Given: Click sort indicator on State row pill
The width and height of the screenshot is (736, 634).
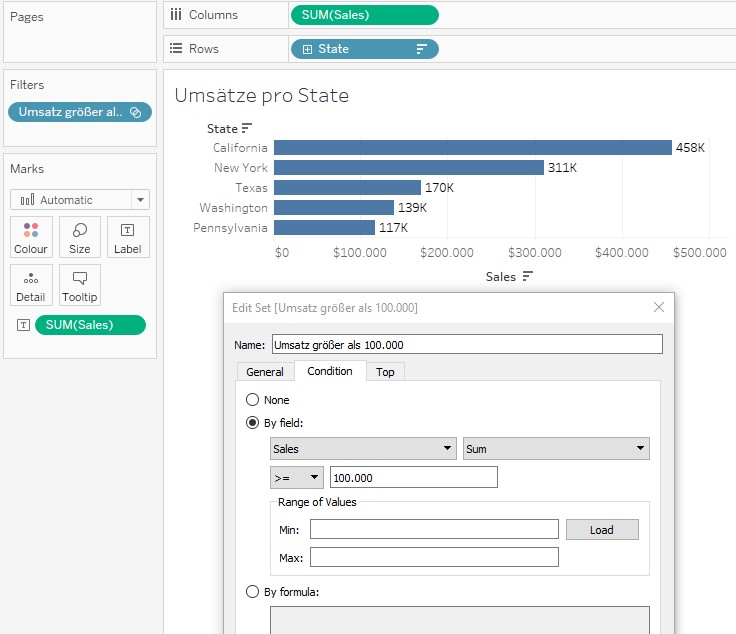Looking at the screenshot, I should click(421, 49).
